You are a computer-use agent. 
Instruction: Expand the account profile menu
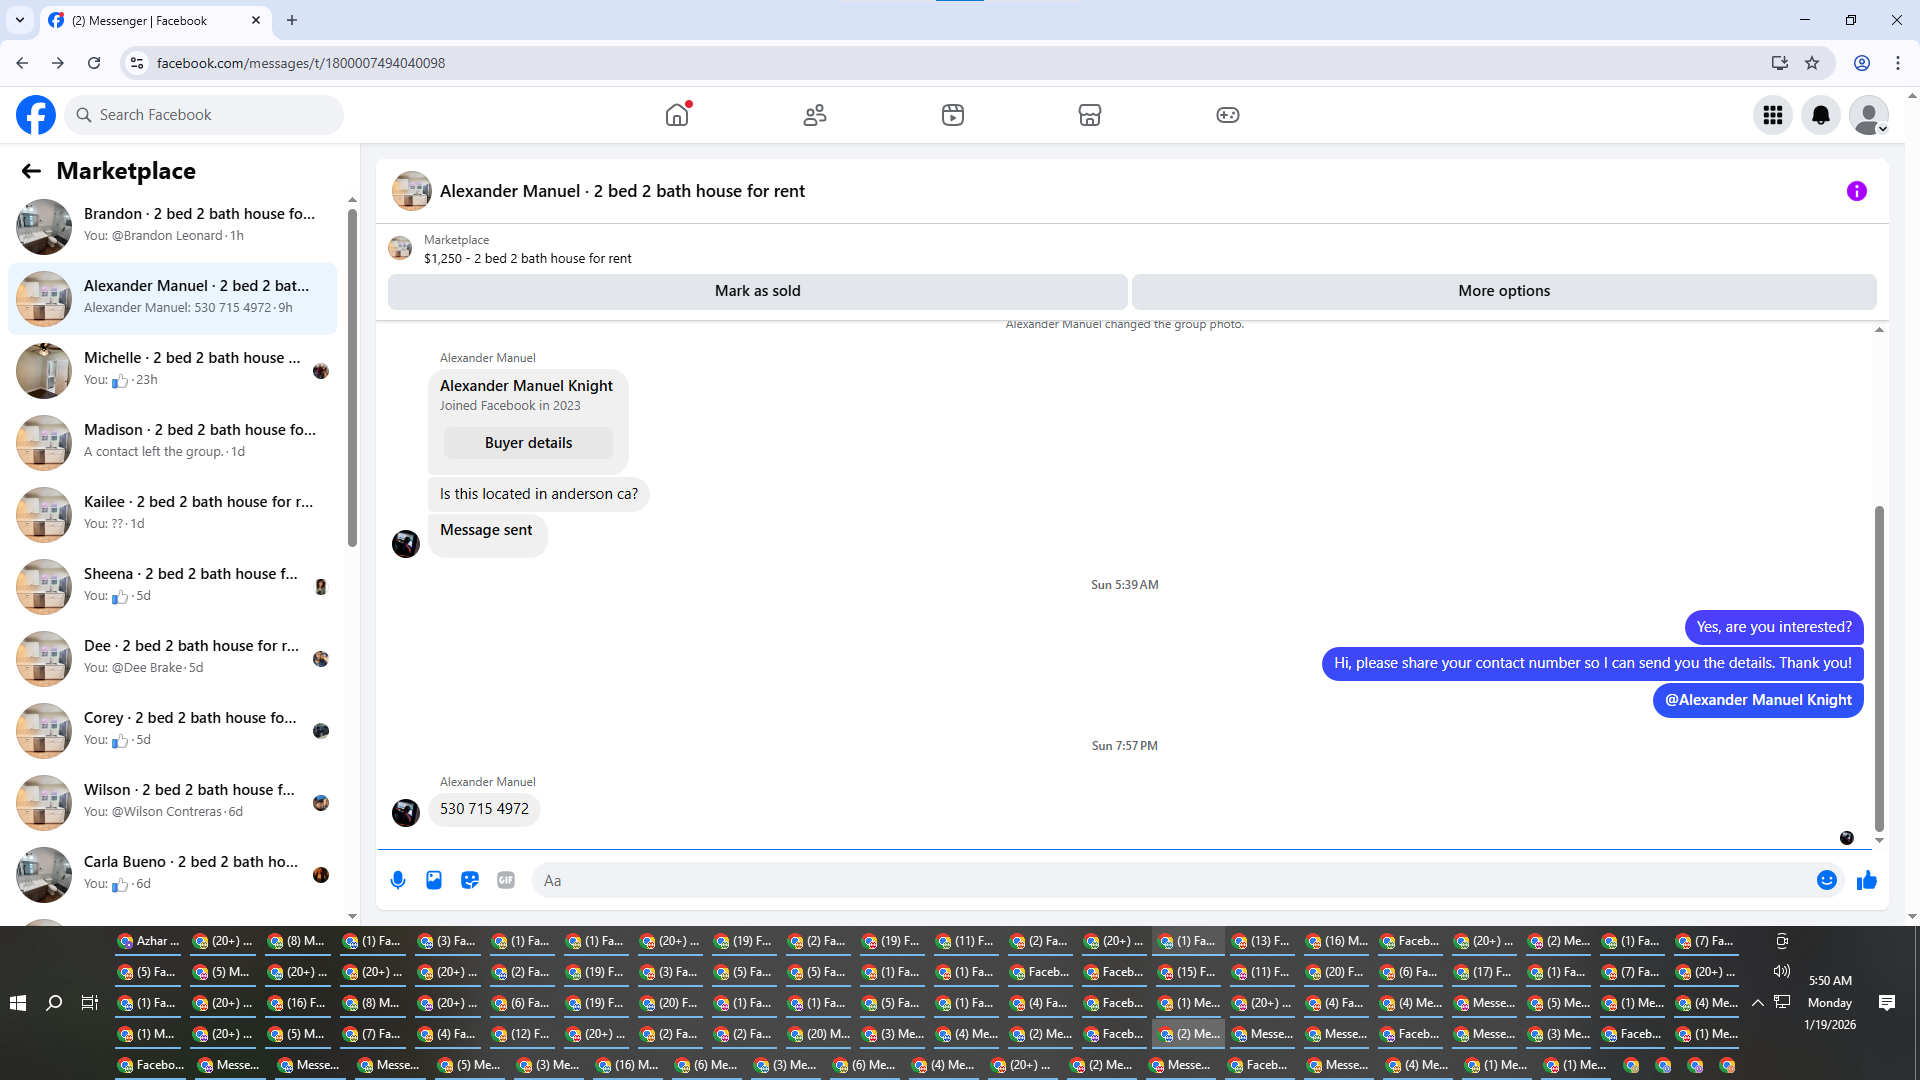tap(1868, 115)
